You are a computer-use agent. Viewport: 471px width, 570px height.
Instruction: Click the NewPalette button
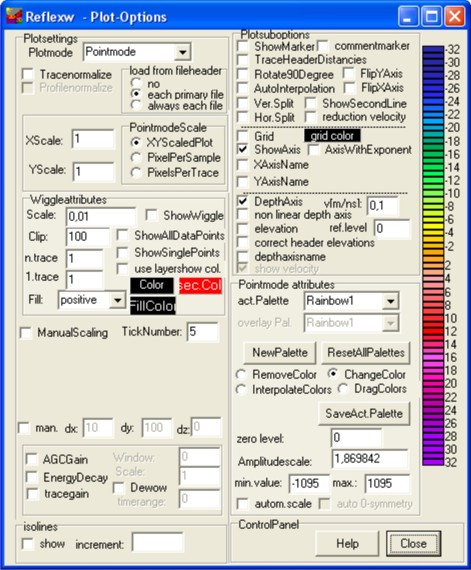click(x=279, y=353)
